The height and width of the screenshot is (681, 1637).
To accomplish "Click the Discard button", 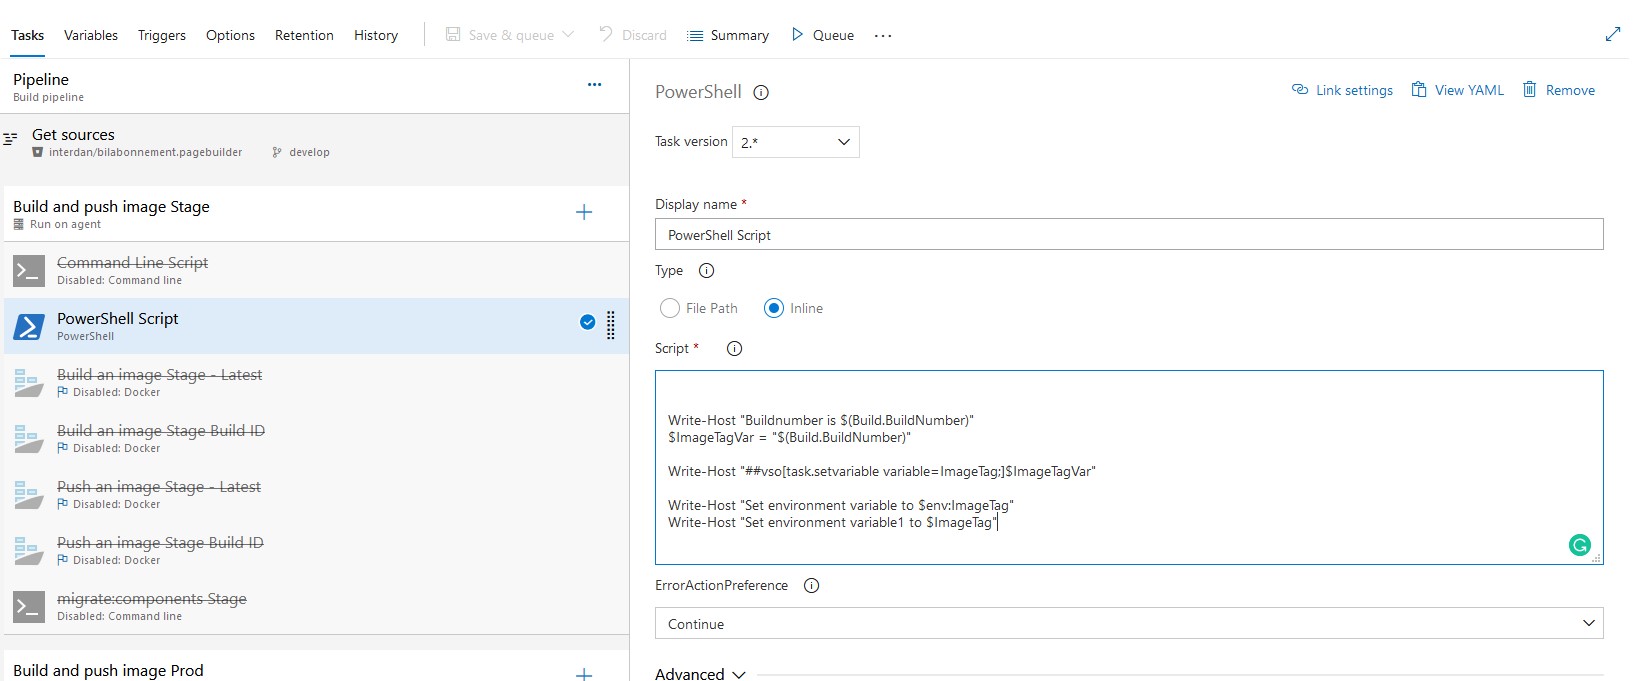I will tap(633, 35).
